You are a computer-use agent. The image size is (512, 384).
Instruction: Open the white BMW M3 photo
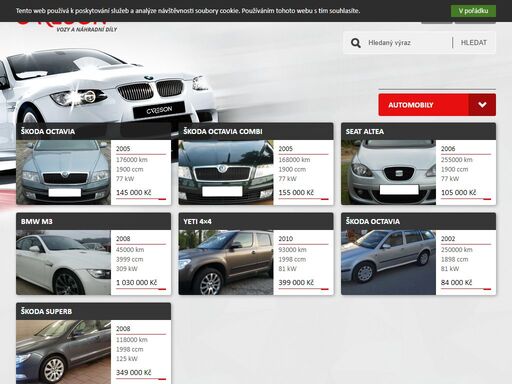63,262
